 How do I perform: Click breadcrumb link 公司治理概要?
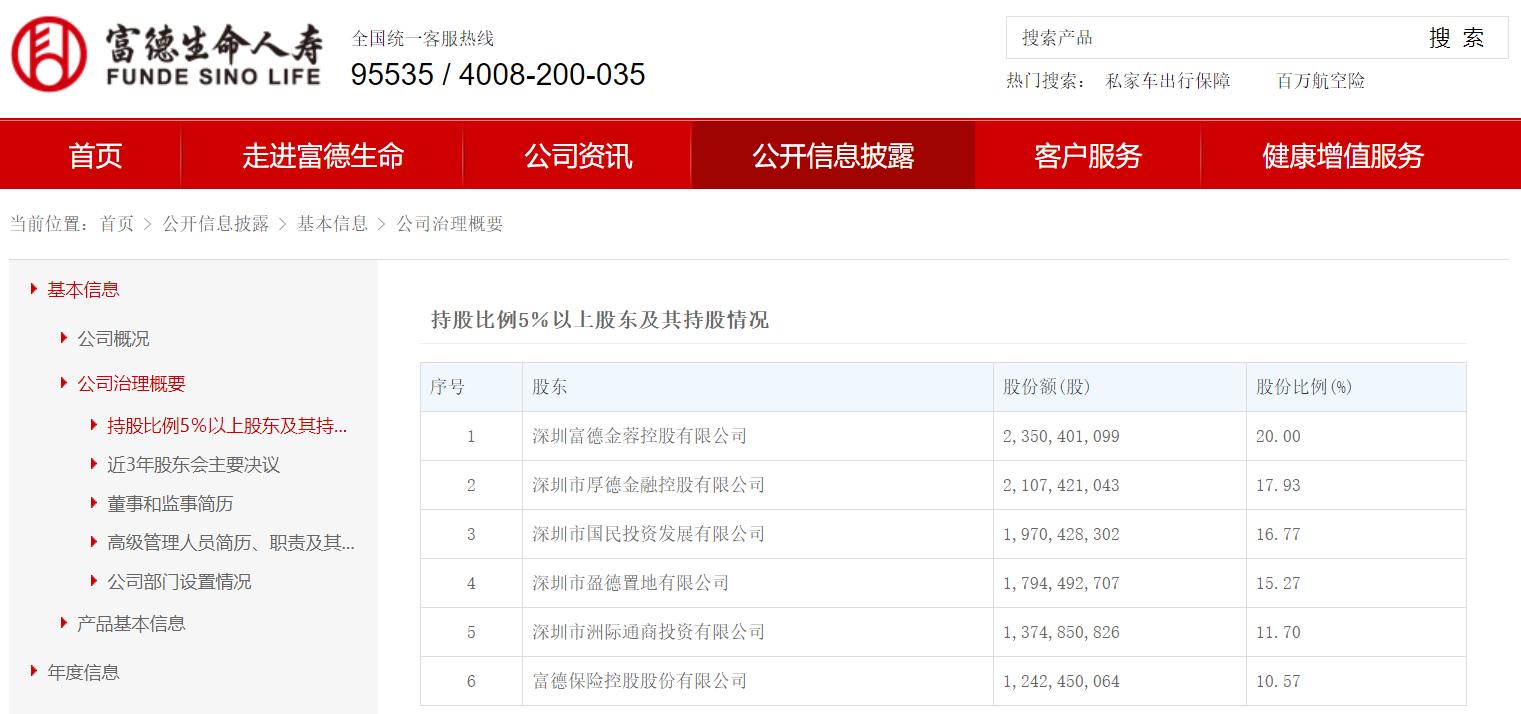(450, 224)
